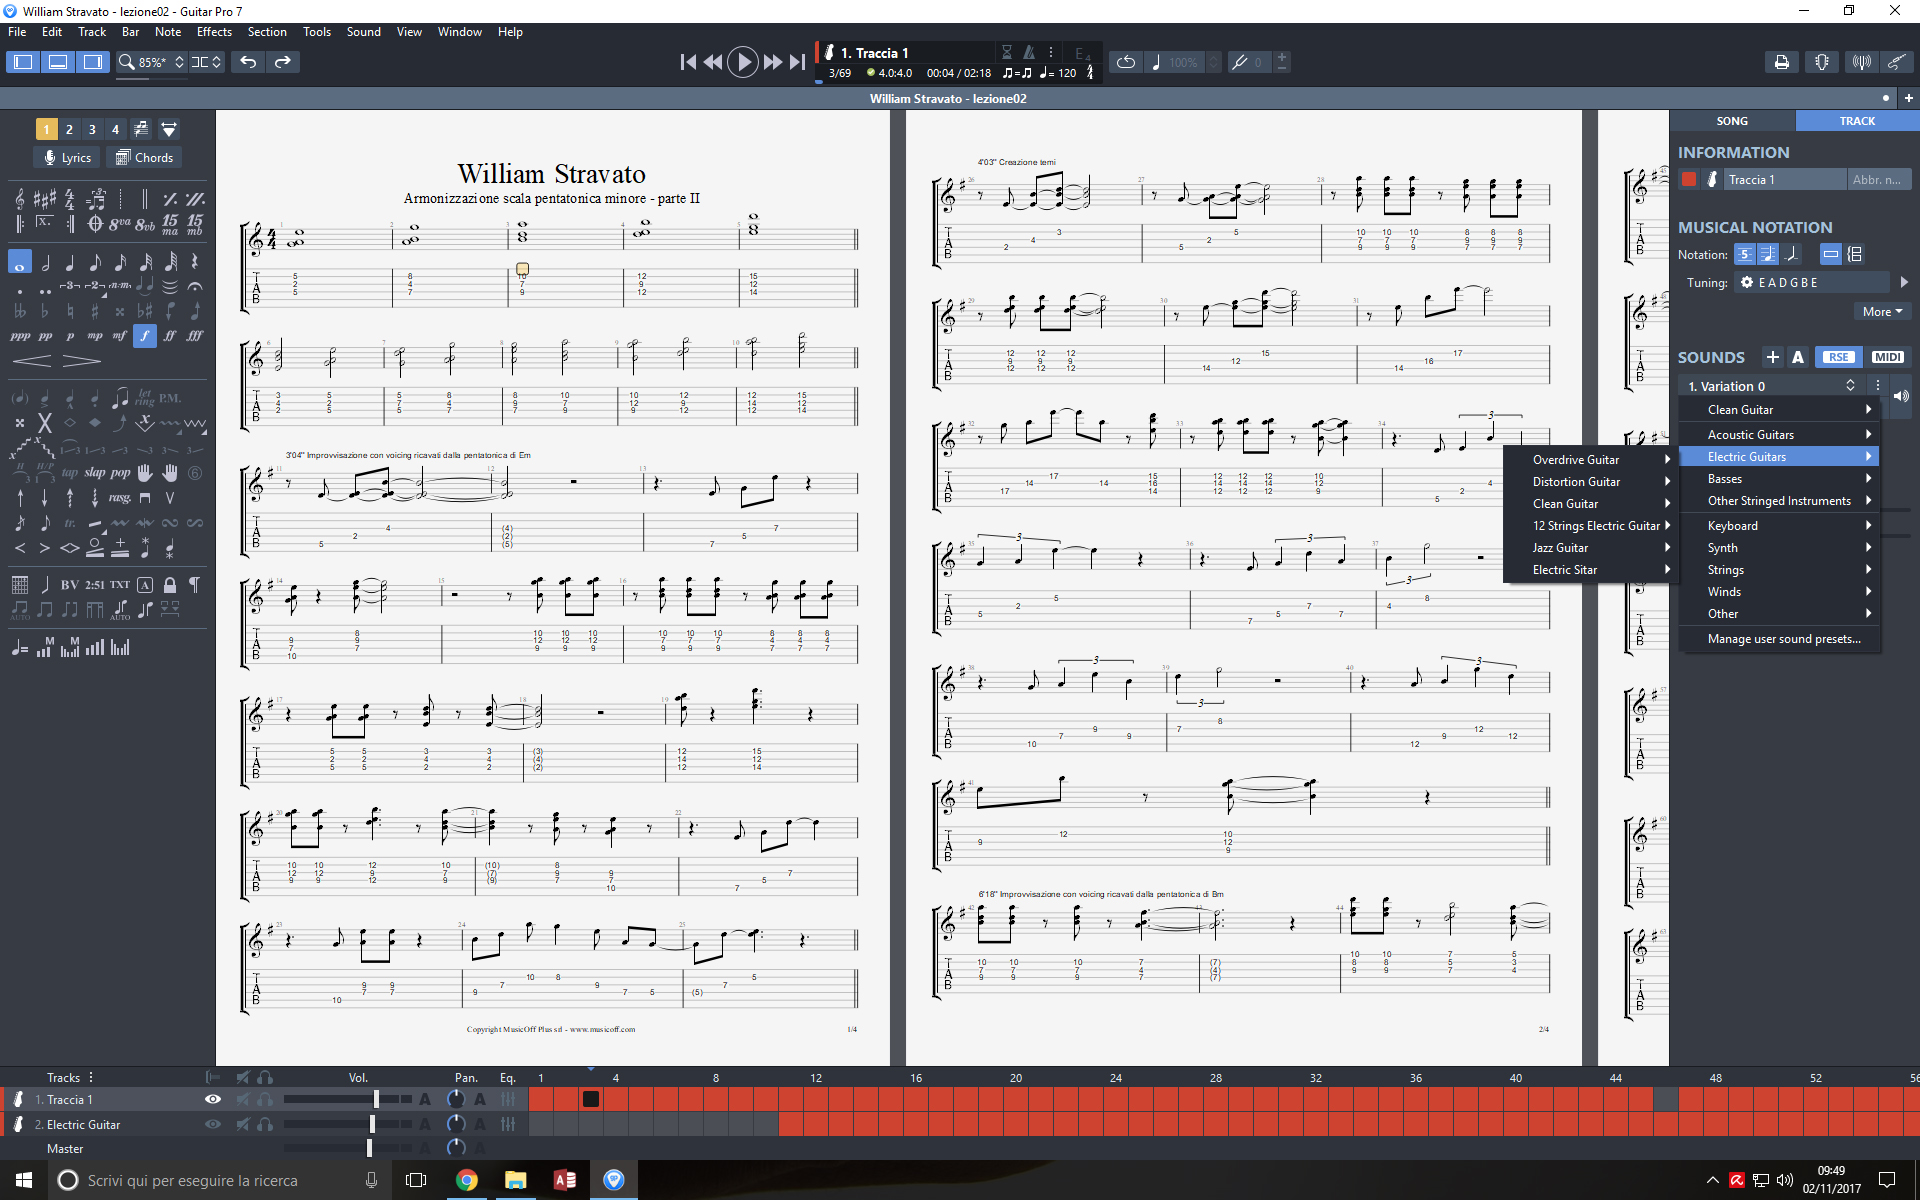Viewport: 1920px width, 1200px height.
Task: Click Manage user sound presets entry
Action: (1783, 639)
